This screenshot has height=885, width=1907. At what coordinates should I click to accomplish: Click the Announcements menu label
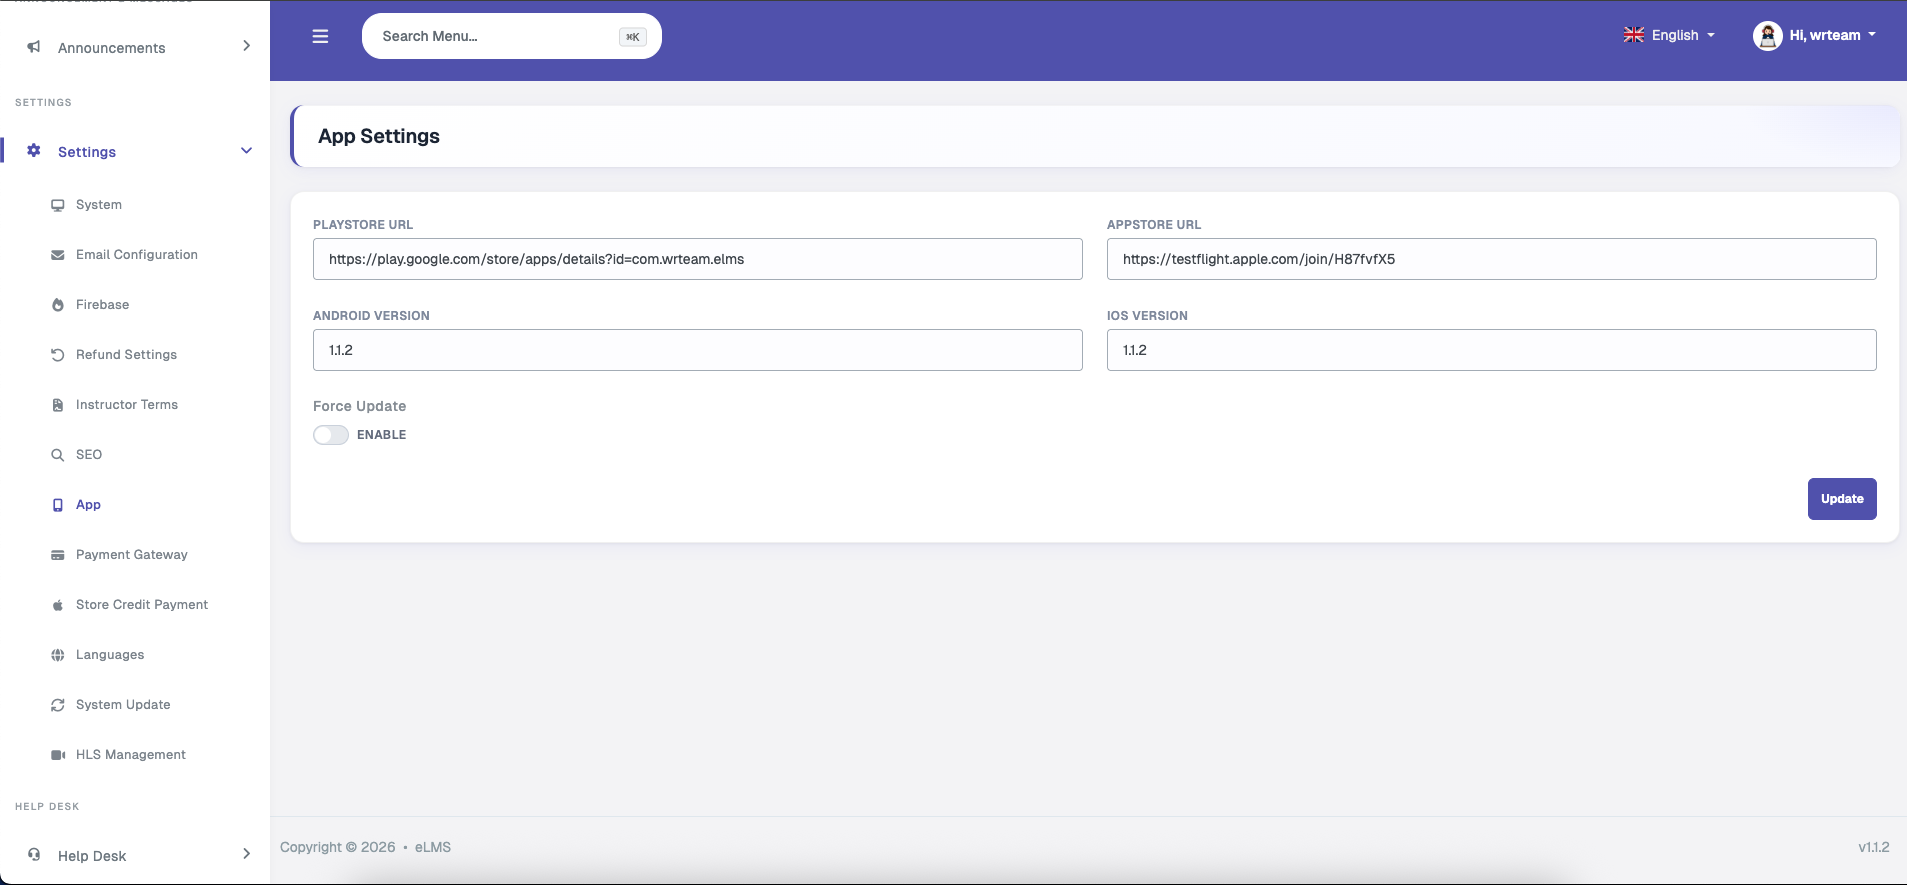(x=112, y=48)
